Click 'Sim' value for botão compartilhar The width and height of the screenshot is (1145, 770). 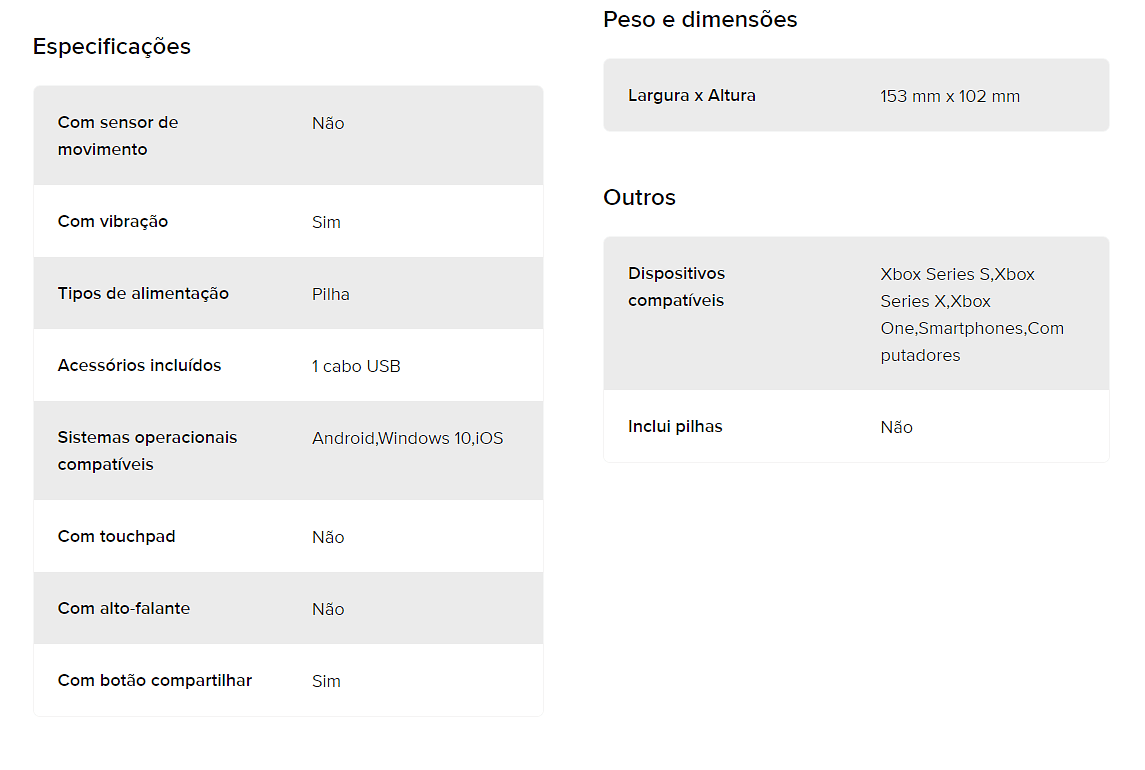pos(326,682)
